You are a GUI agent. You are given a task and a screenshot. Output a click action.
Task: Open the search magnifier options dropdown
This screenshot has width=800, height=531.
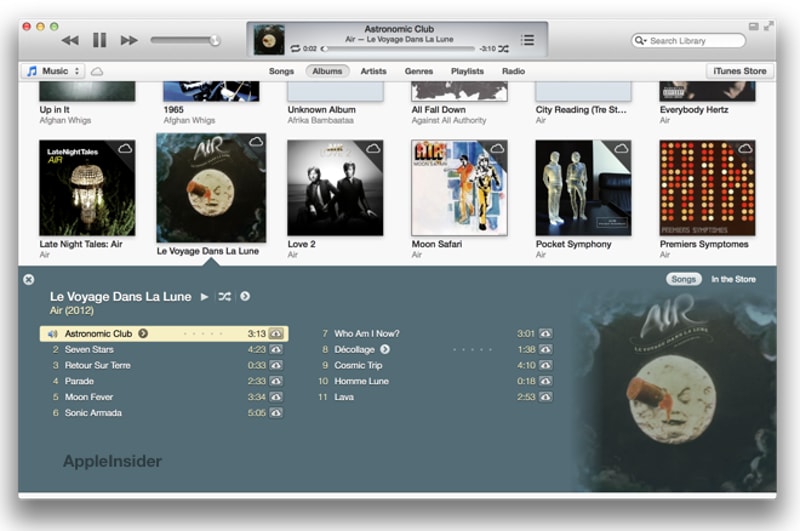click(x=640, y=40)
